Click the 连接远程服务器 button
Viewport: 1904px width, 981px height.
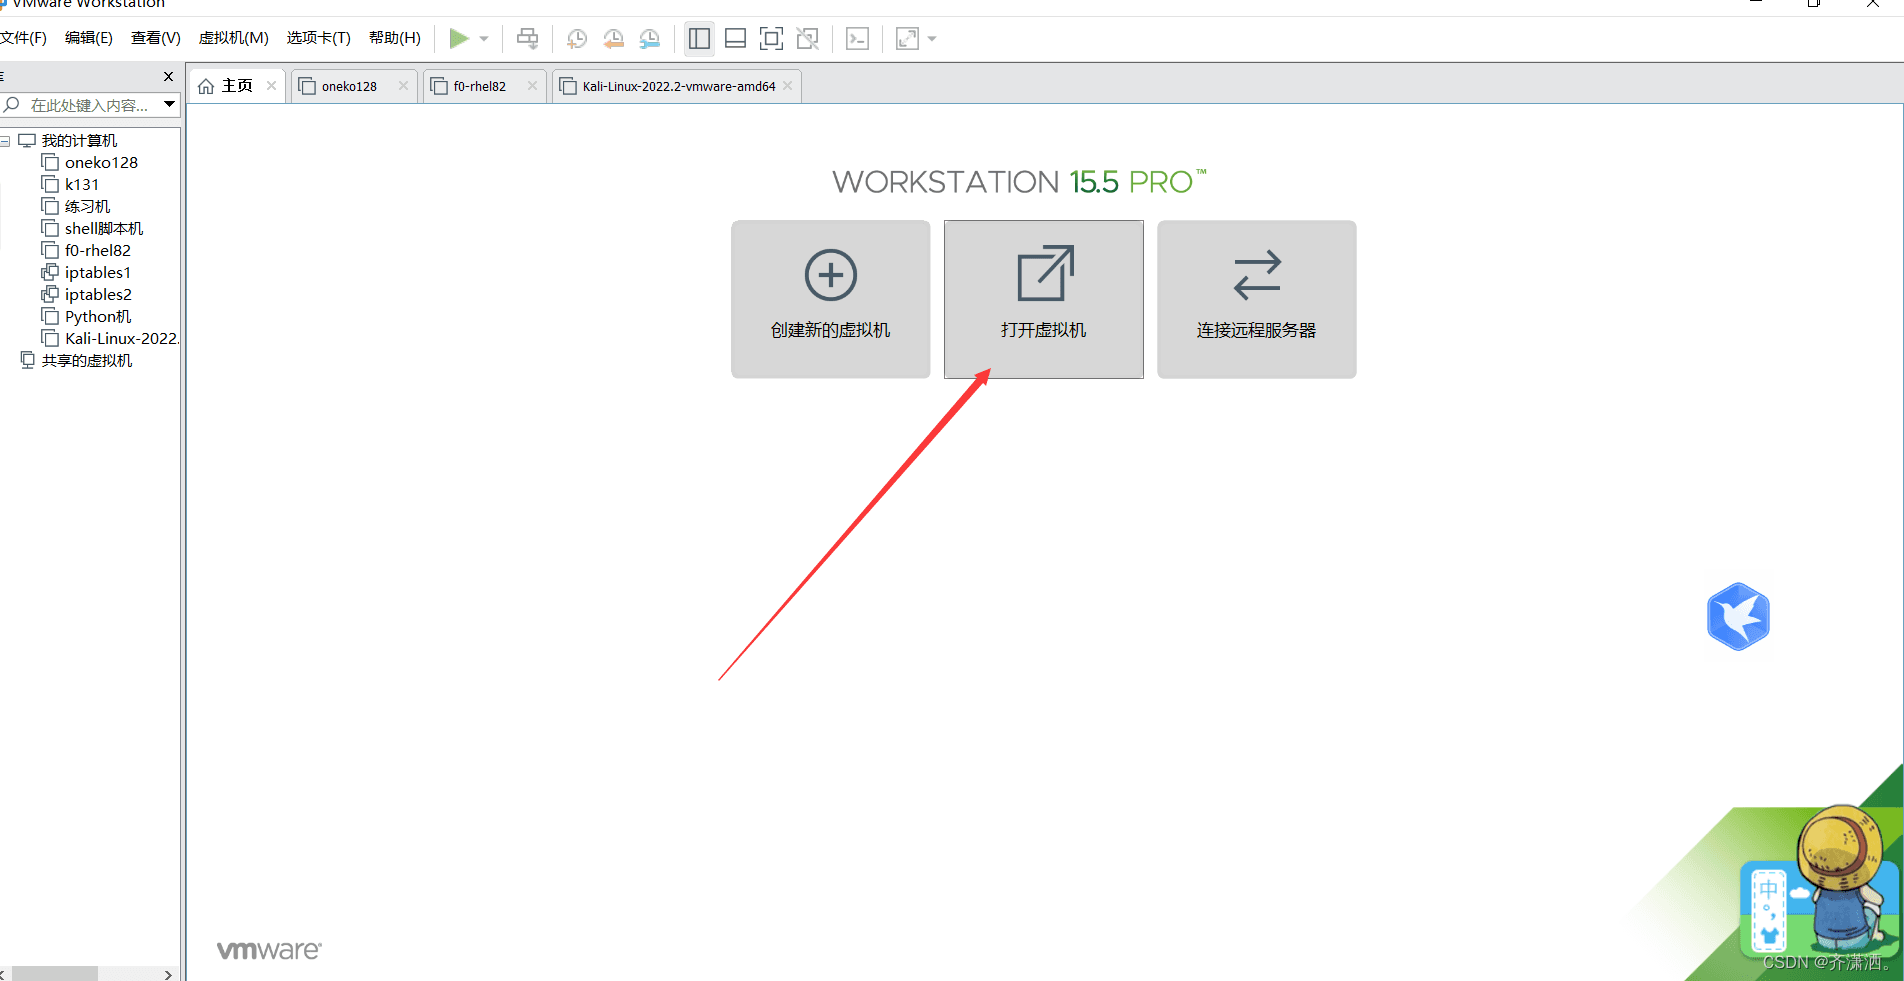pyautogui.click(x=1257, y=299)
